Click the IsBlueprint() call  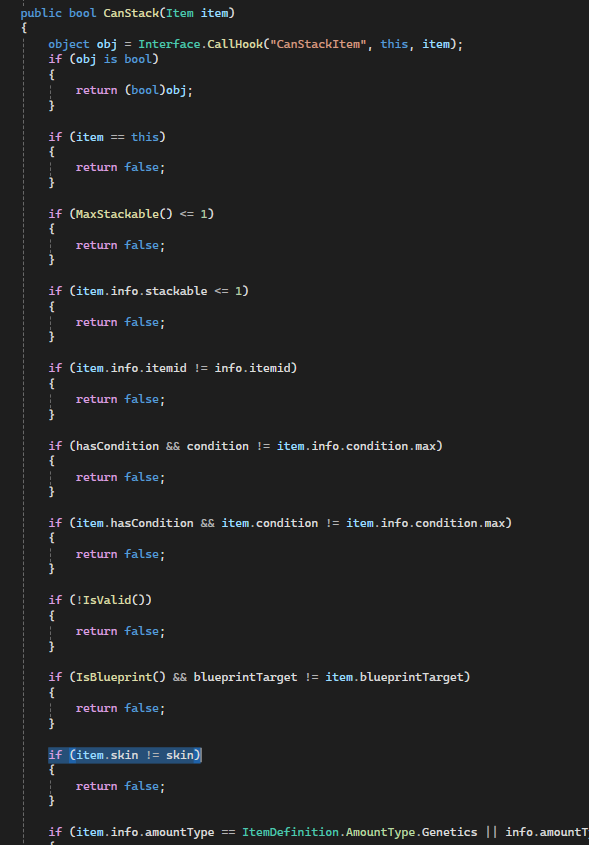click(121, 677)
